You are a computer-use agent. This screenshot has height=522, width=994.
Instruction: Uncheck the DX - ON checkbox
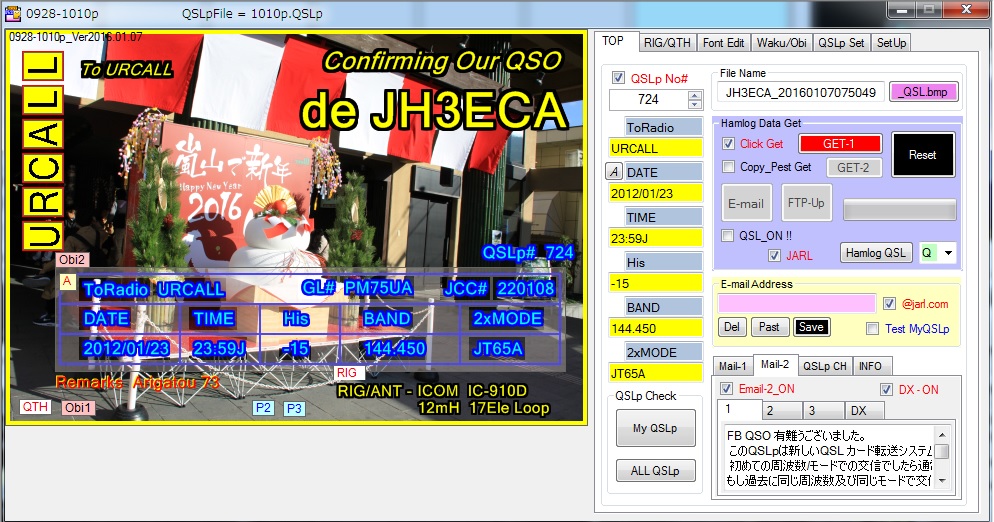pyautogui.click(x=886, y=389)
